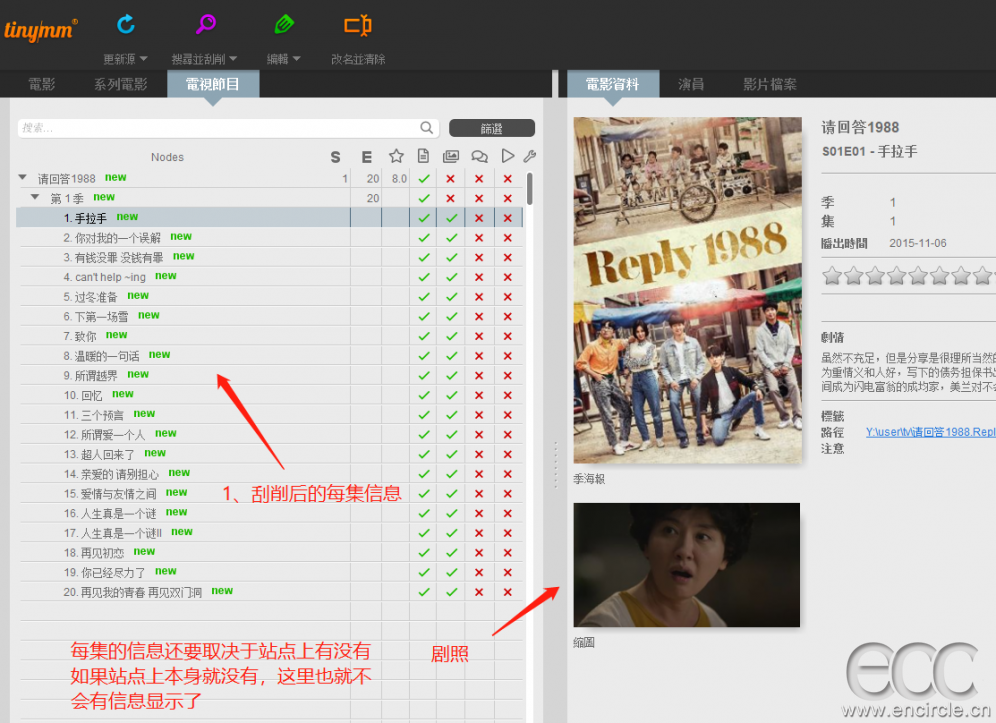Open 搜尋並刮削 dropdown menu

(204, 59)
